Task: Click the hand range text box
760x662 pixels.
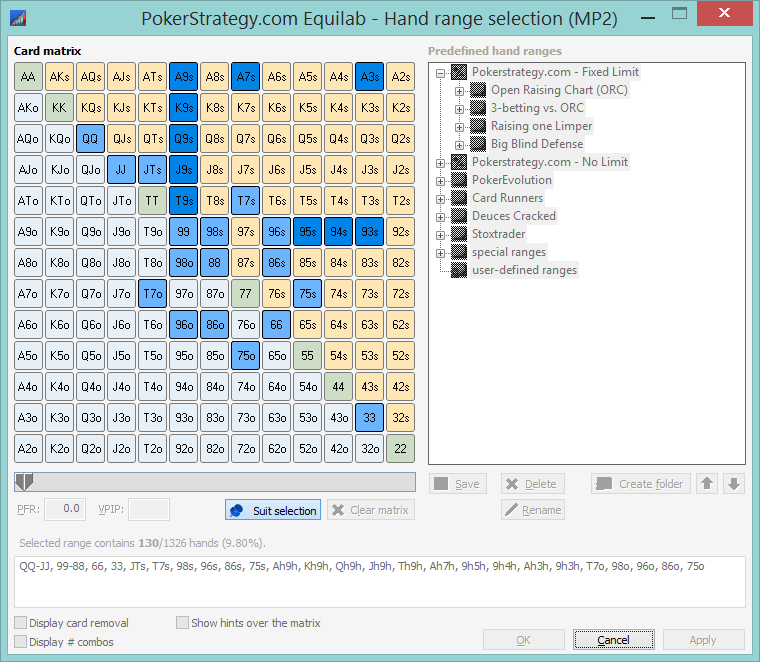Action: (x=380, y=582)
